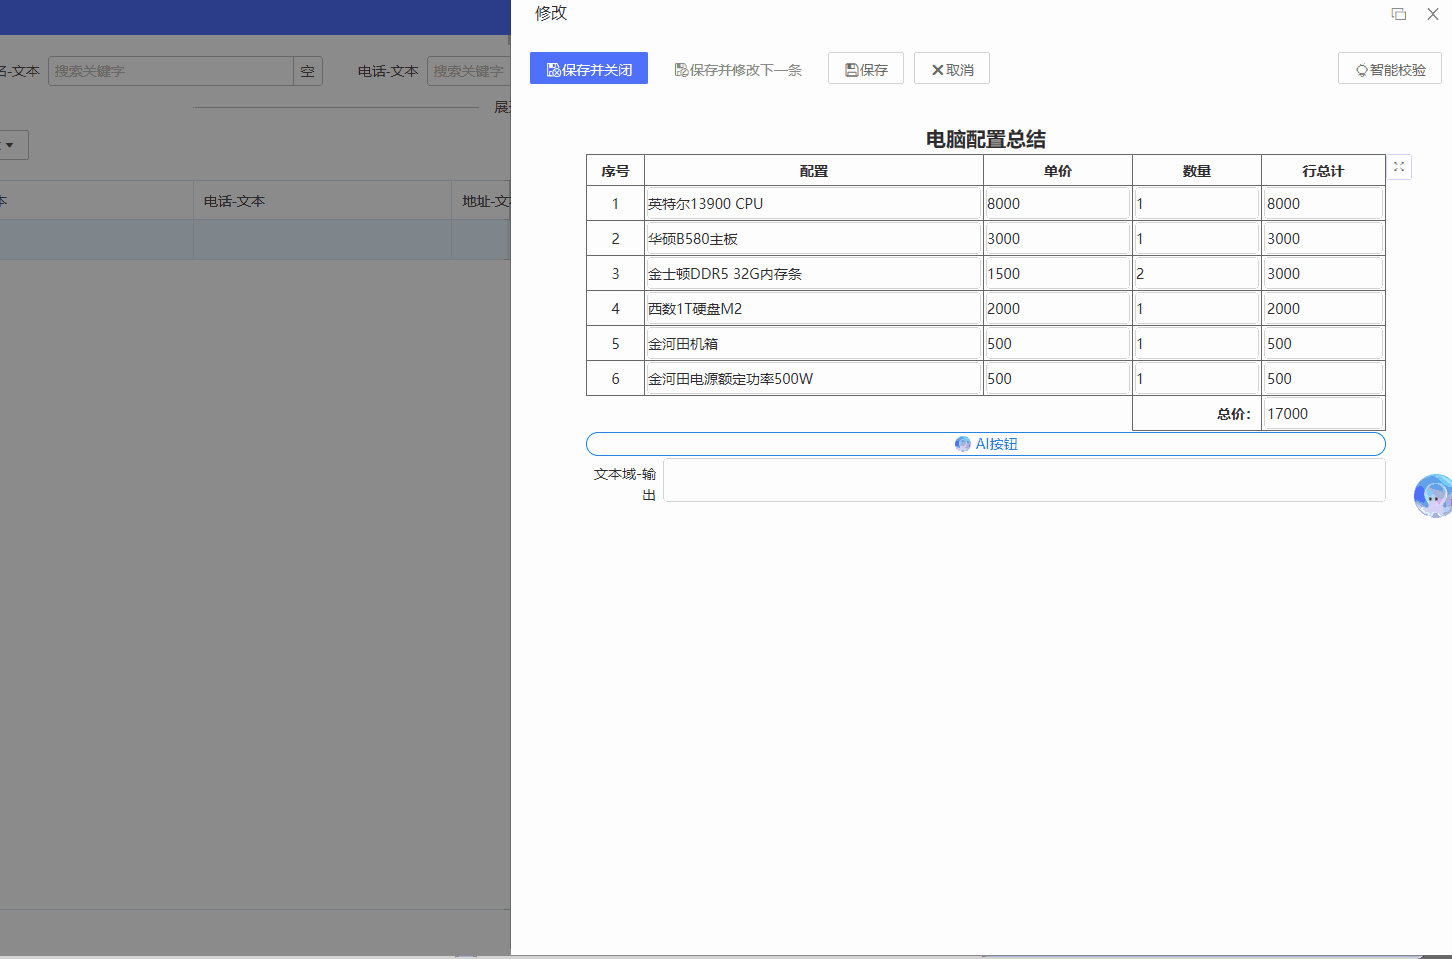Focus the 电话-文本 search keyword field
The width and height of the screenshot is (1452, 959).
click(x=468, y=71)
